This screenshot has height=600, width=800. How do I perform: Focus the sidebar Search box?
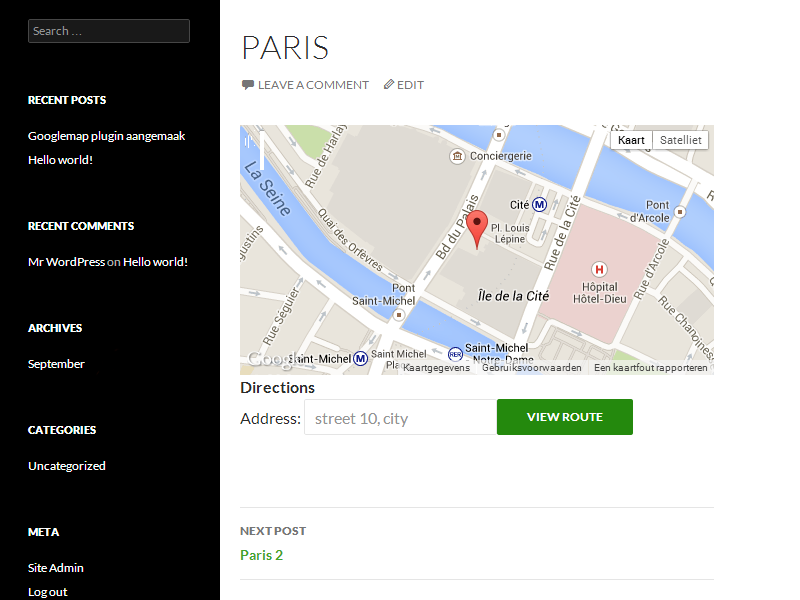point(109,31)
